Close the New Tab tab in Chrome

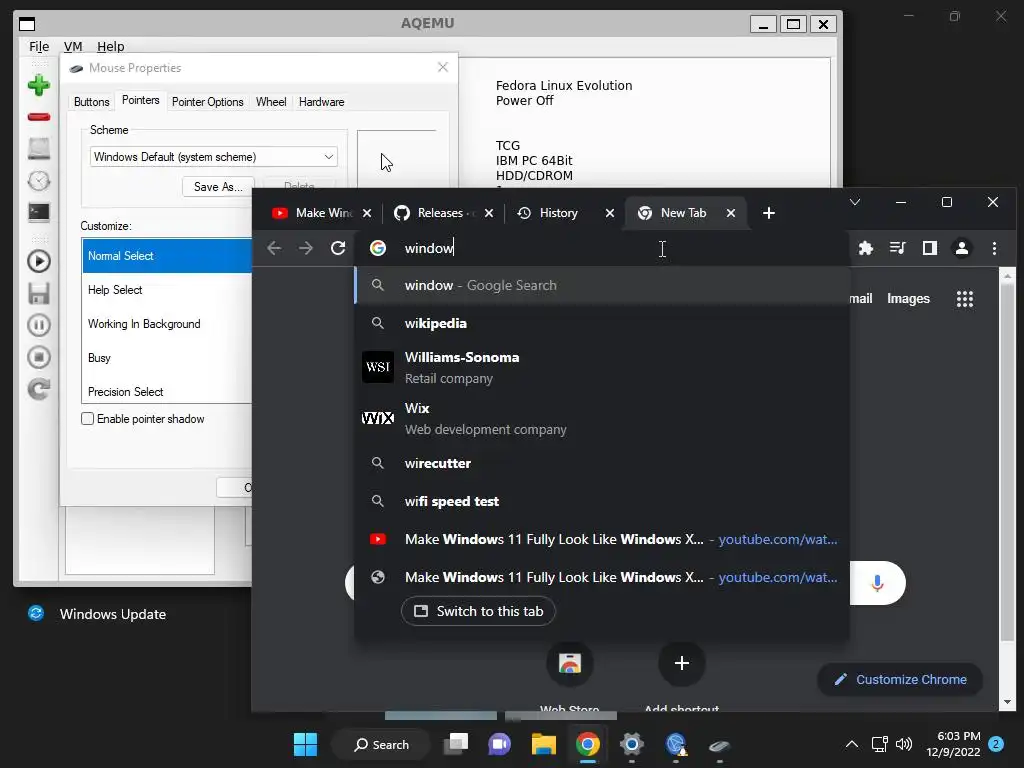tap(731, 213)
